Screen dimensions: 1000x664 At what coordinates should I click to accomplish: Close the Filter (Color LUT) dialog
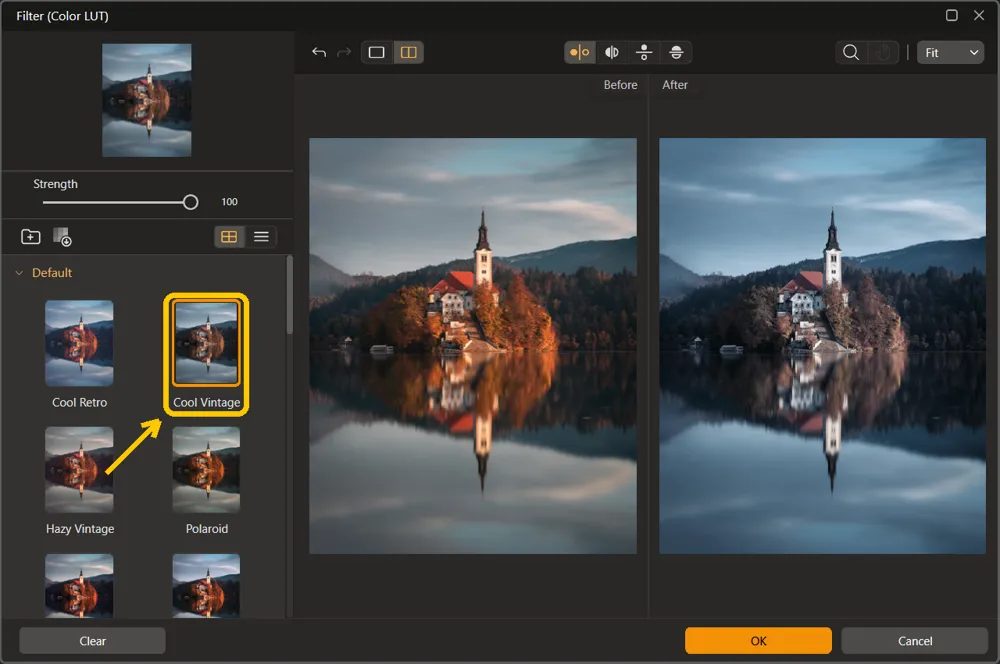click(979, 15)
